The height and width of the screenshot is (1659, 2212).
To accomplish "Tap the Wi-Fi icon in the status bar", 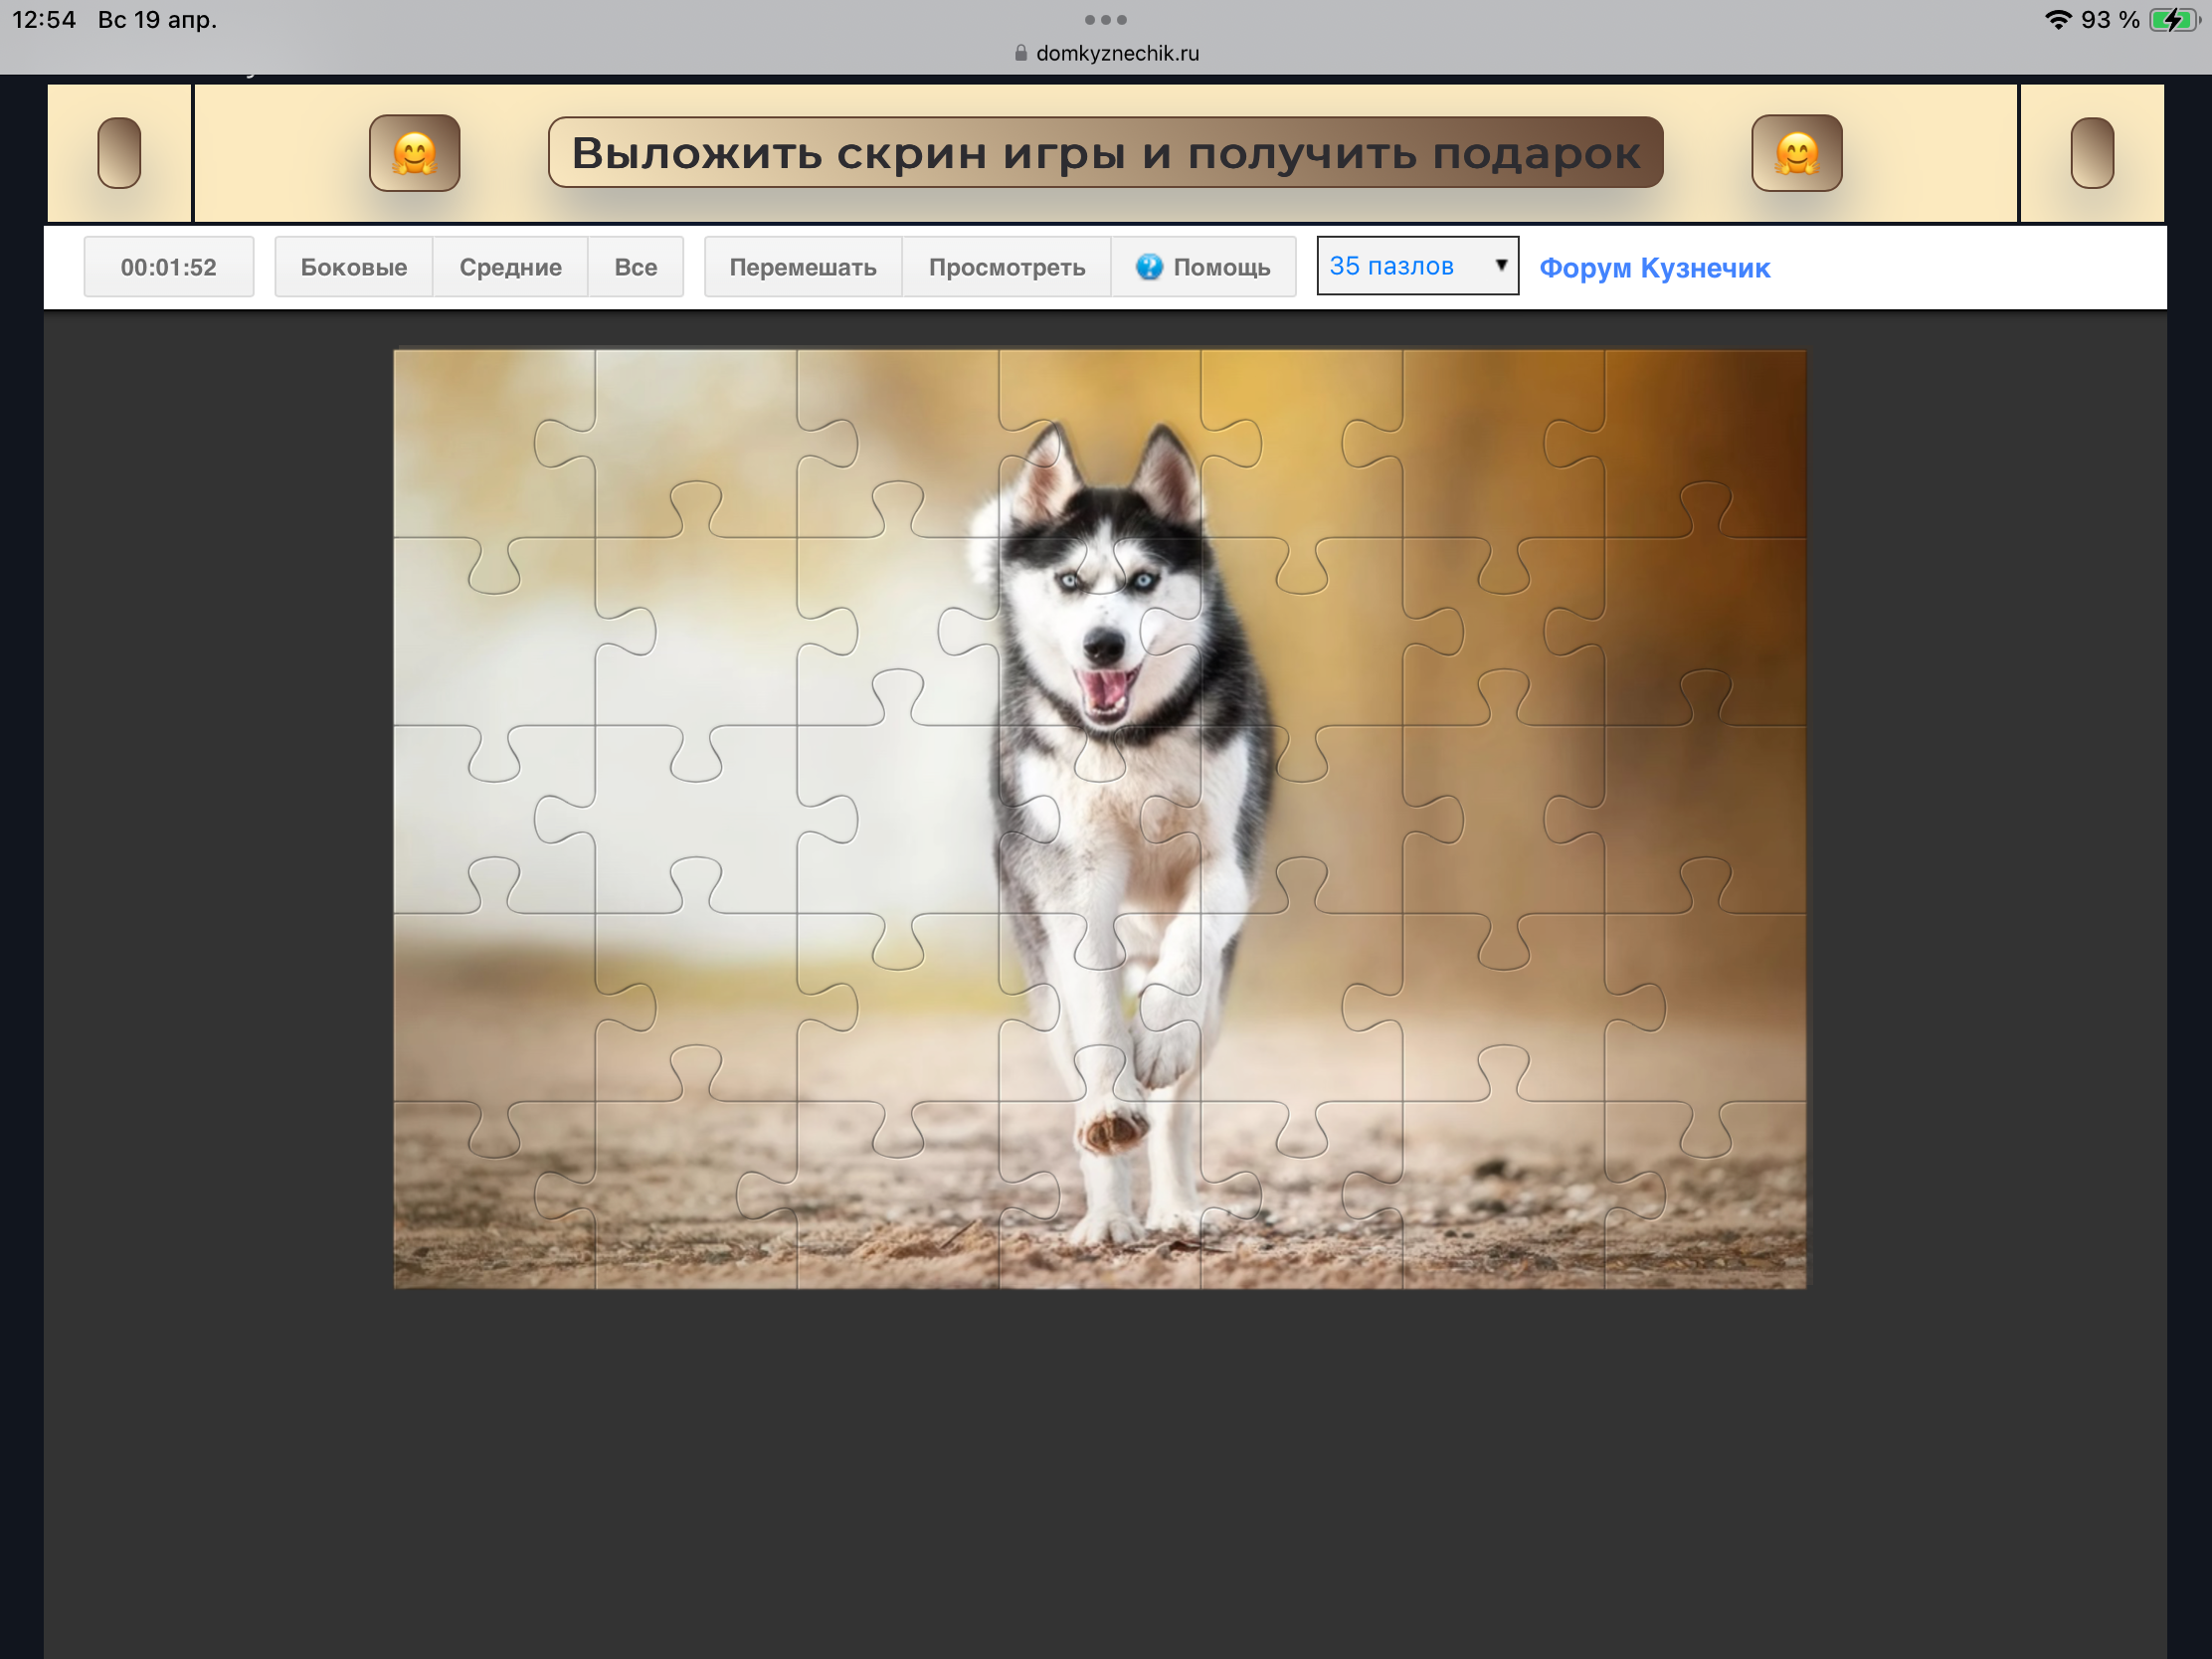I will point(2057,20).
